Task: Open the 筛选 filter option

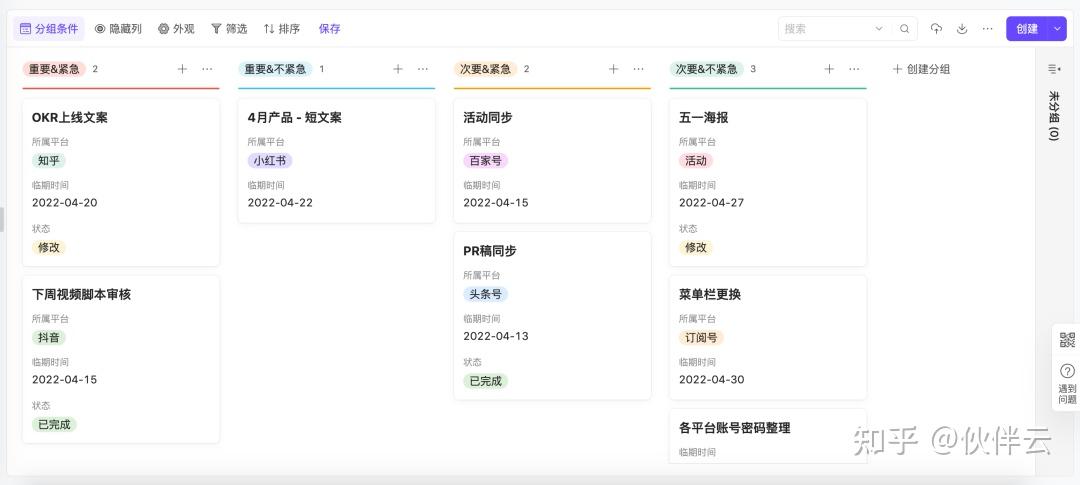Action: point(229,29)
